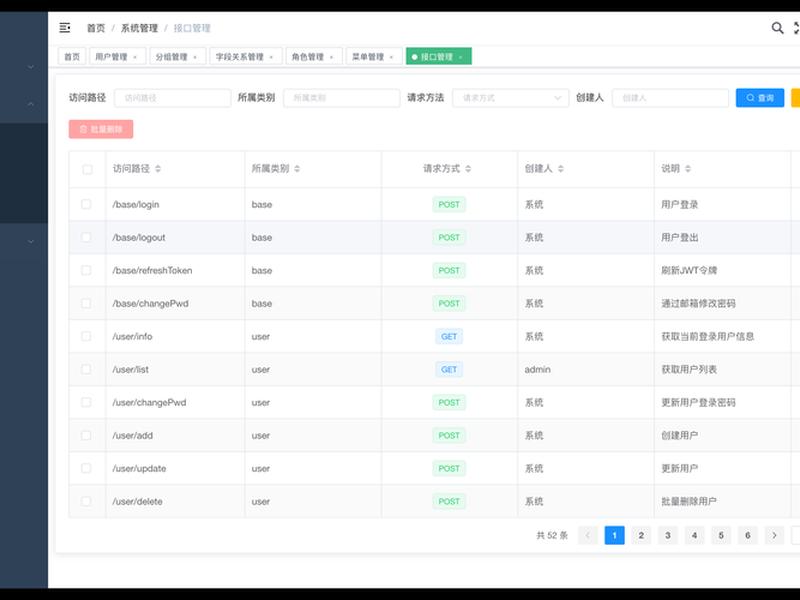The width and height of the screenshot is (800, 600).
Task: Go to previous page arrow
Action: 588,535
